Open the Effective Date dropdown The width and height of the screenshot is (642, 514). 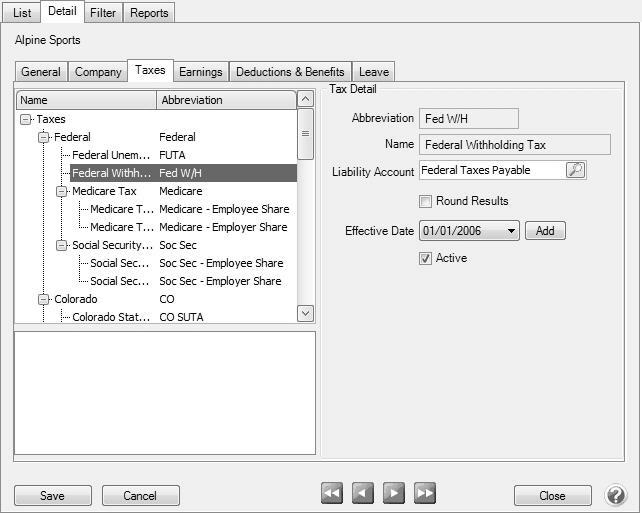tap(512, 231)
